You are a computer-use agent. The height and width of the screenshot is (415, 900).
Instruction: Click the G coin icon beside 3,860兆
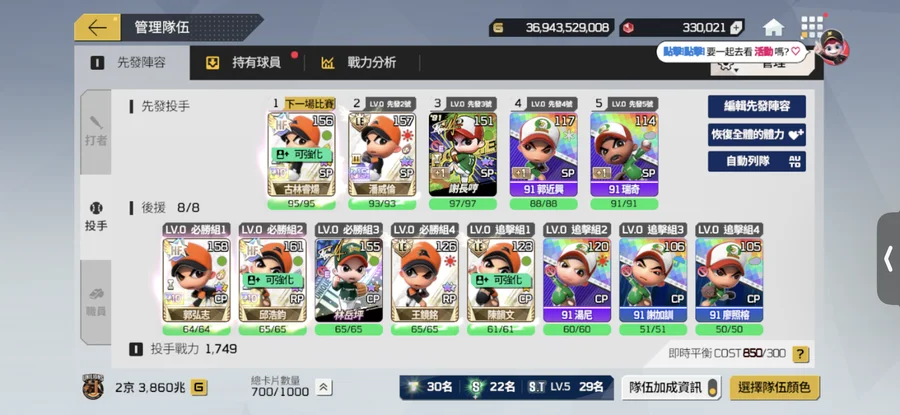click(199, 387)
